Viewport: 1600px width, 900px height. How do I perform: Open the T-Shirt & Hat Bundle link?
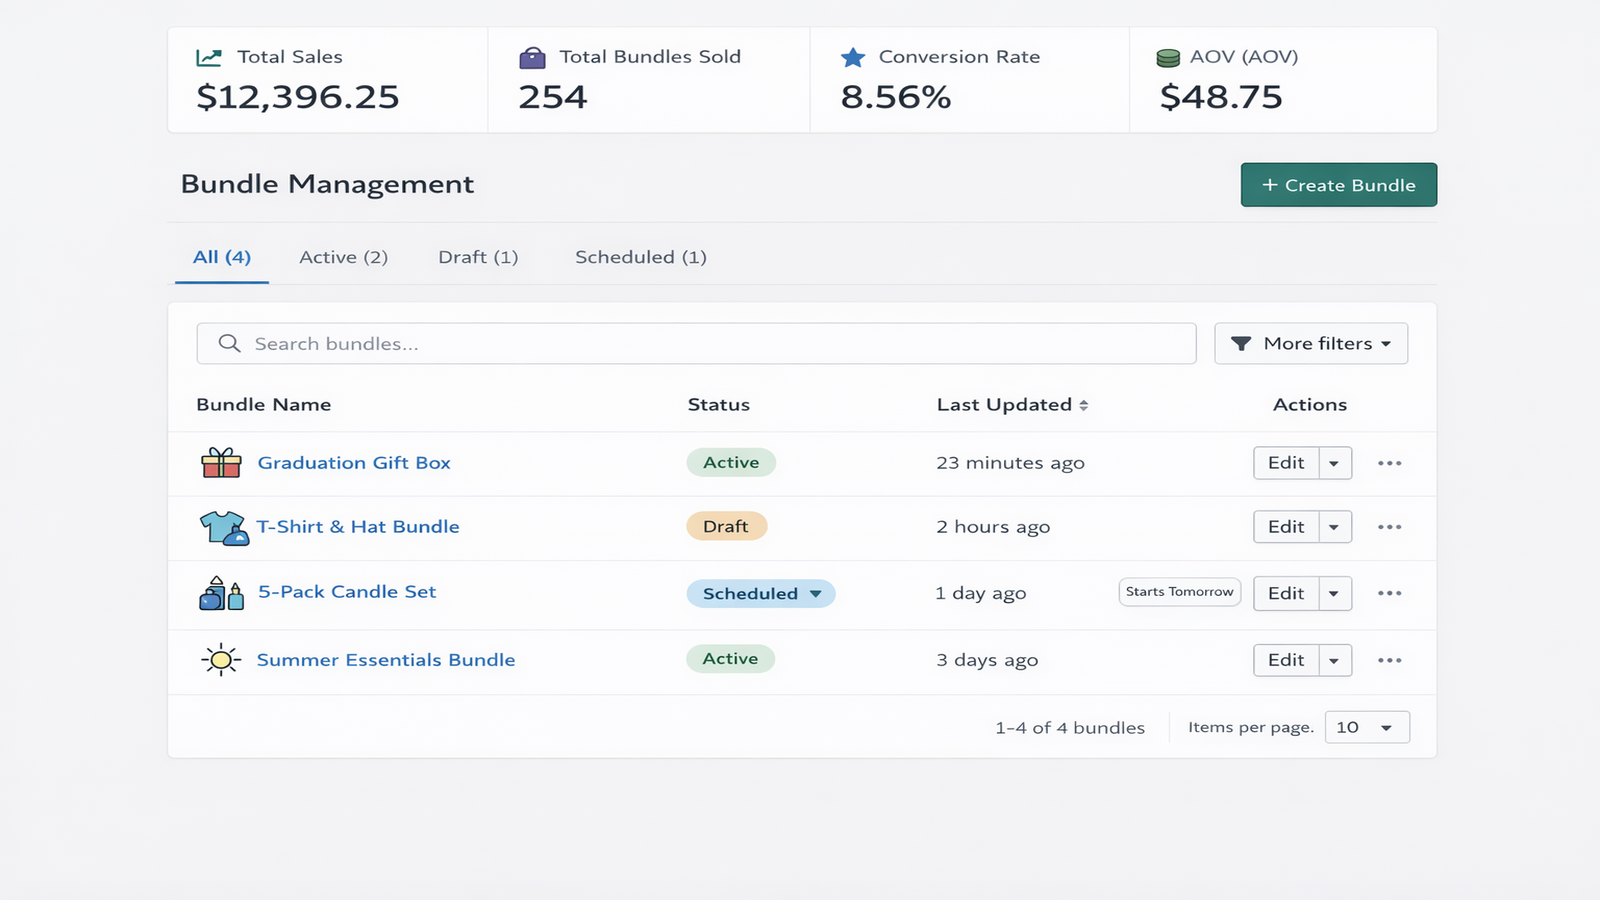[x=358, y=527]
